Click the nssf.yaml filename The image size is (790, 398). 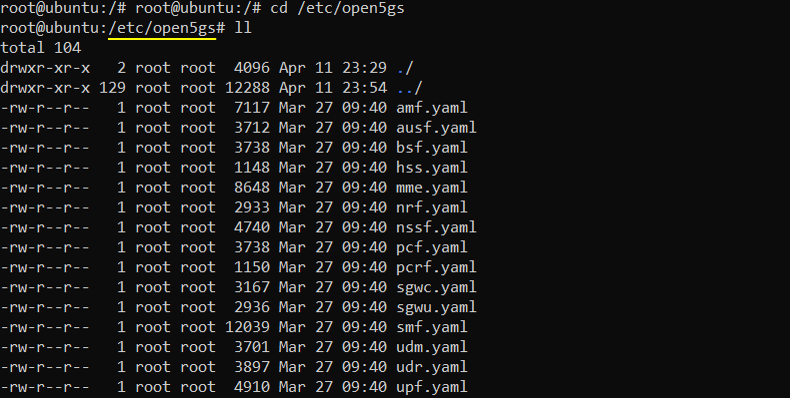436,227
